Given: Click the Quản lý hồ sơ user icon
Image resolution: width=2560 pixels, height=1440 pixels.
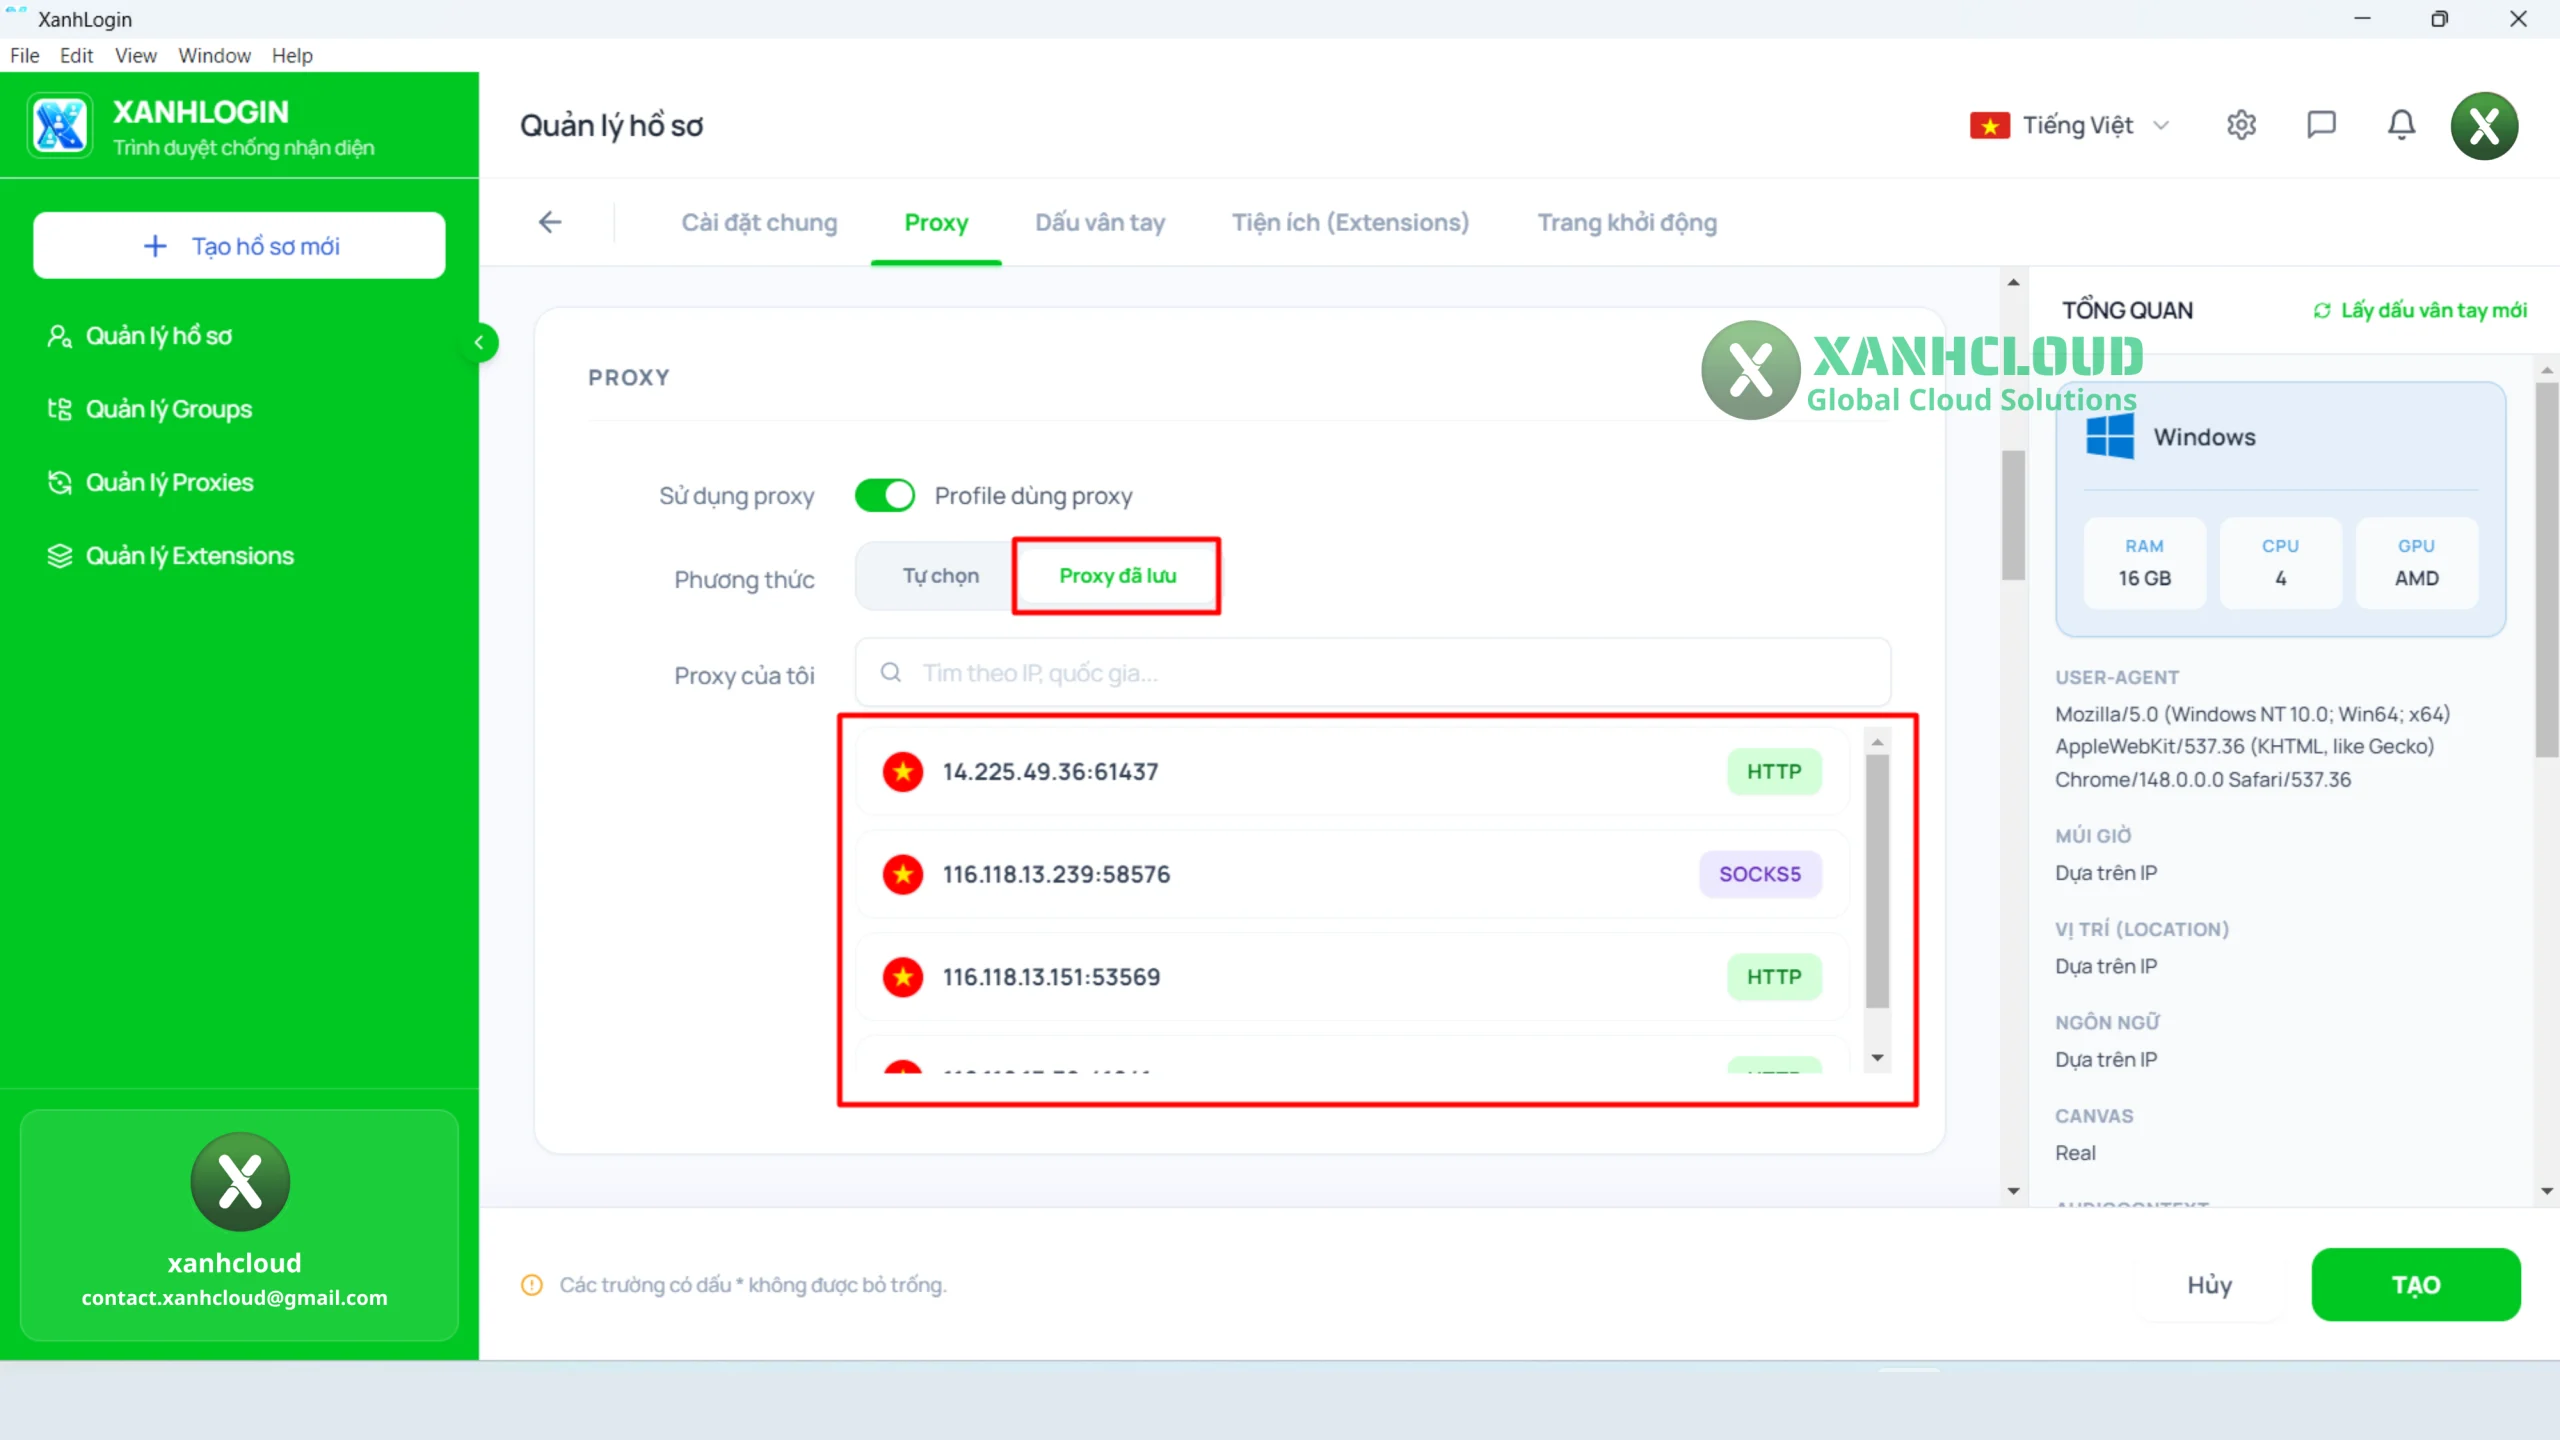Looking at the screenshot, I should coord(59,336).
